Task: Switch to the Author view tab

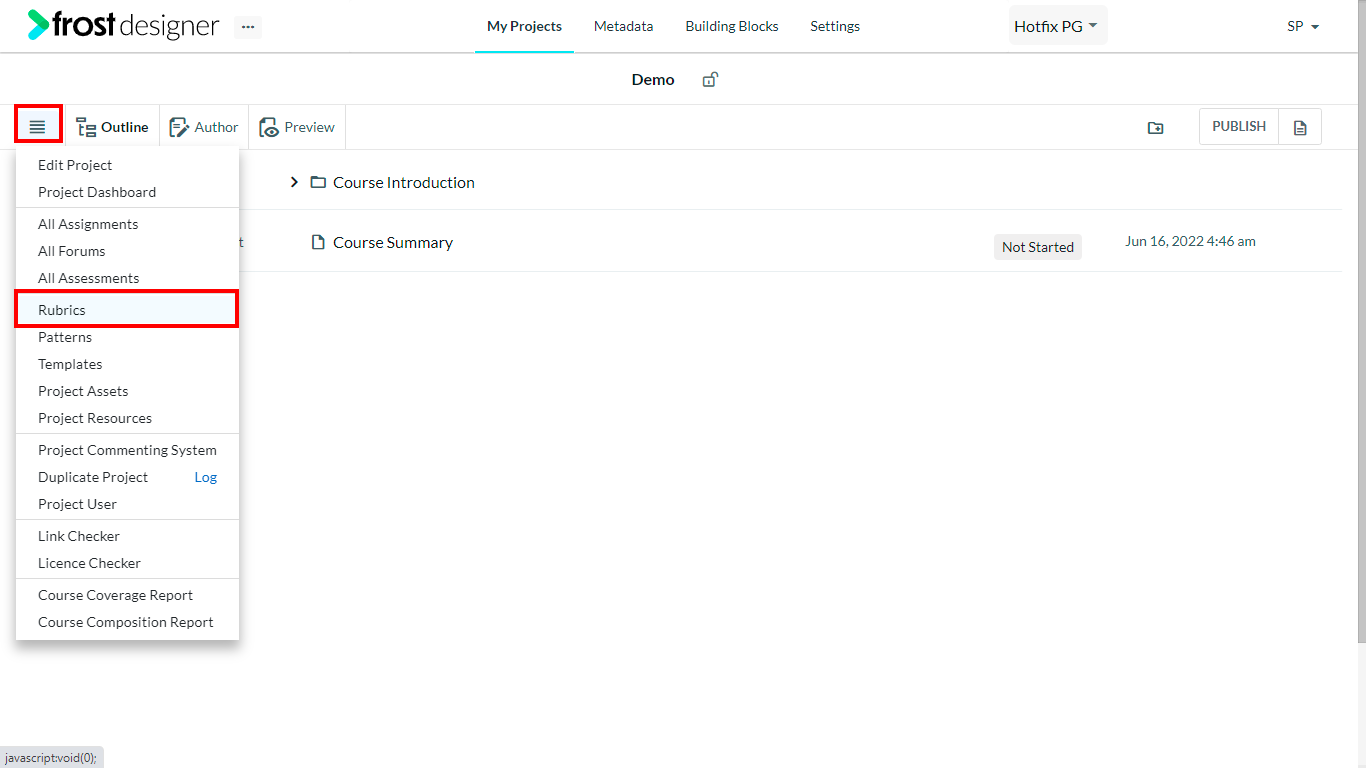Action: pyautogui.click(x=204, y=127)
